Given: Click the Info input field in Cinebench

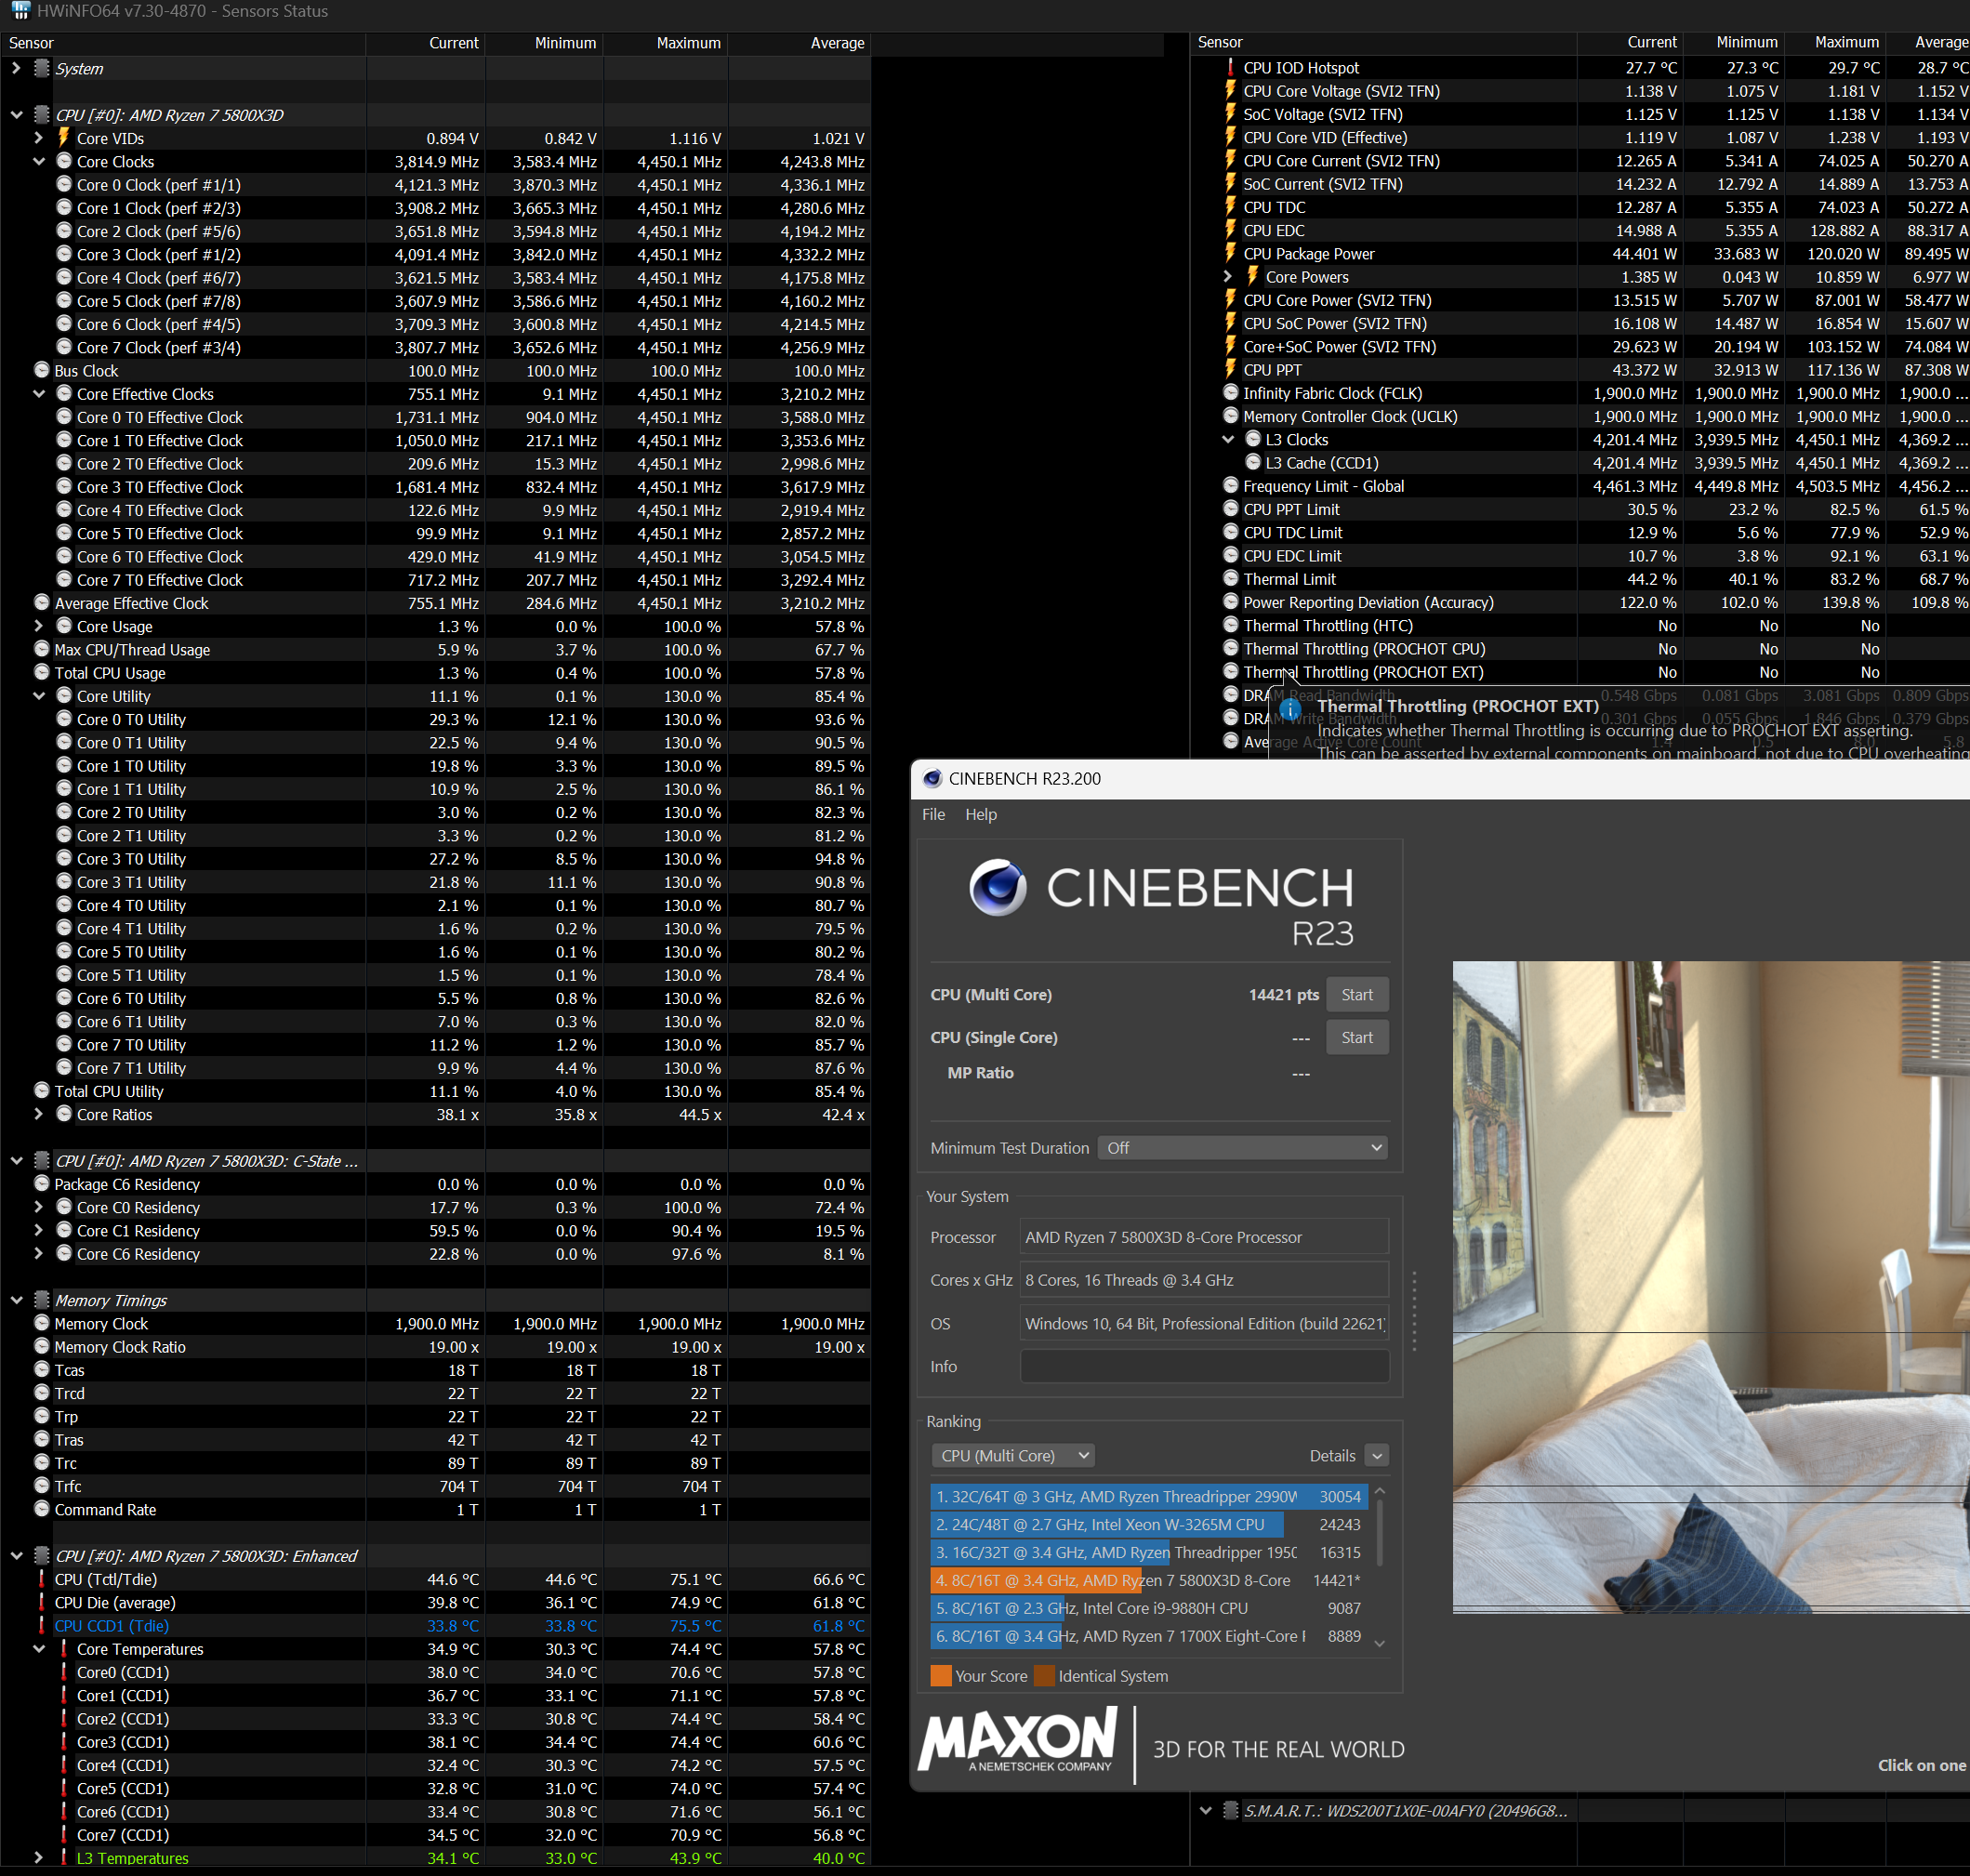Looking at the screenshot, I should (1204, 1366).
